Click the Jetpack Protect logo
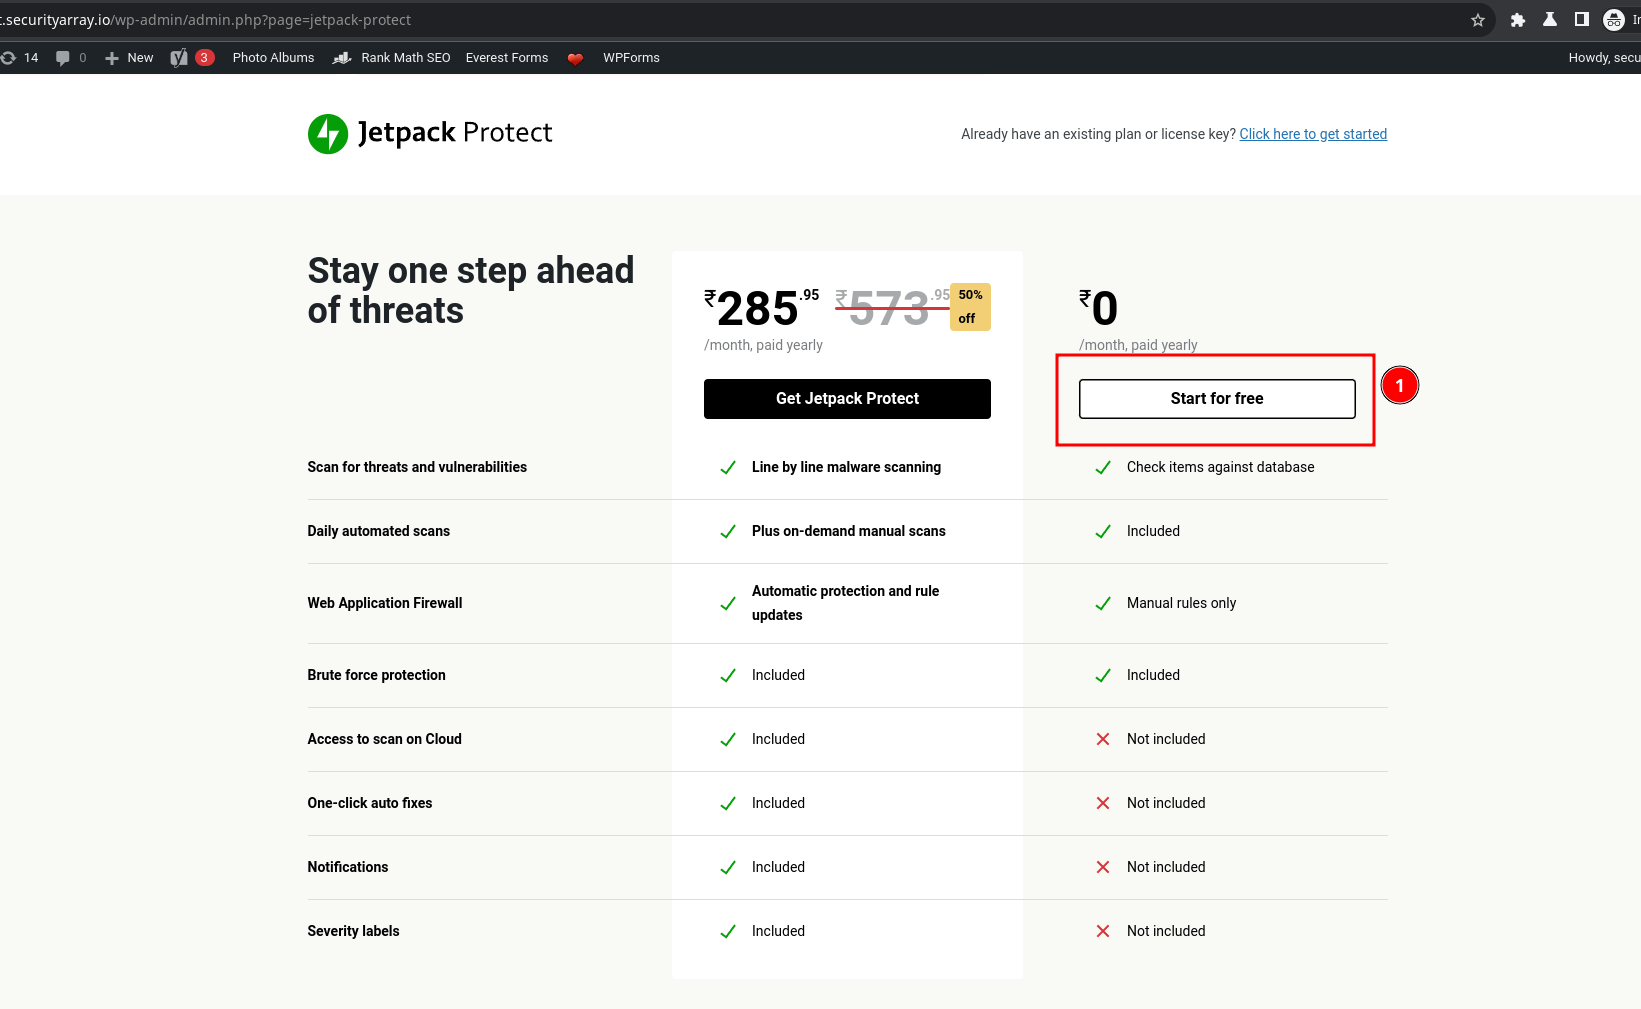 click(430, 133)
